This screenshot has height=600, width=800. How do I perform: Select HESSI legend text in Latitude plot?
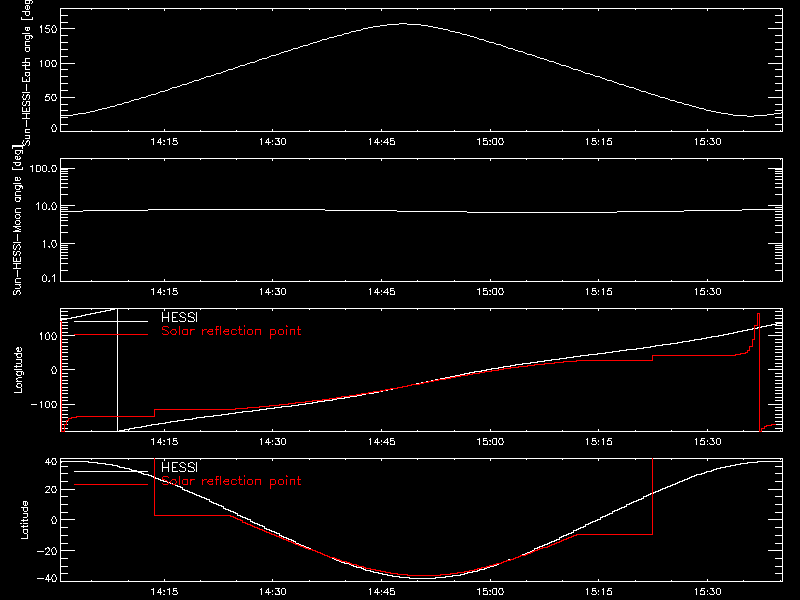[180, 467]
